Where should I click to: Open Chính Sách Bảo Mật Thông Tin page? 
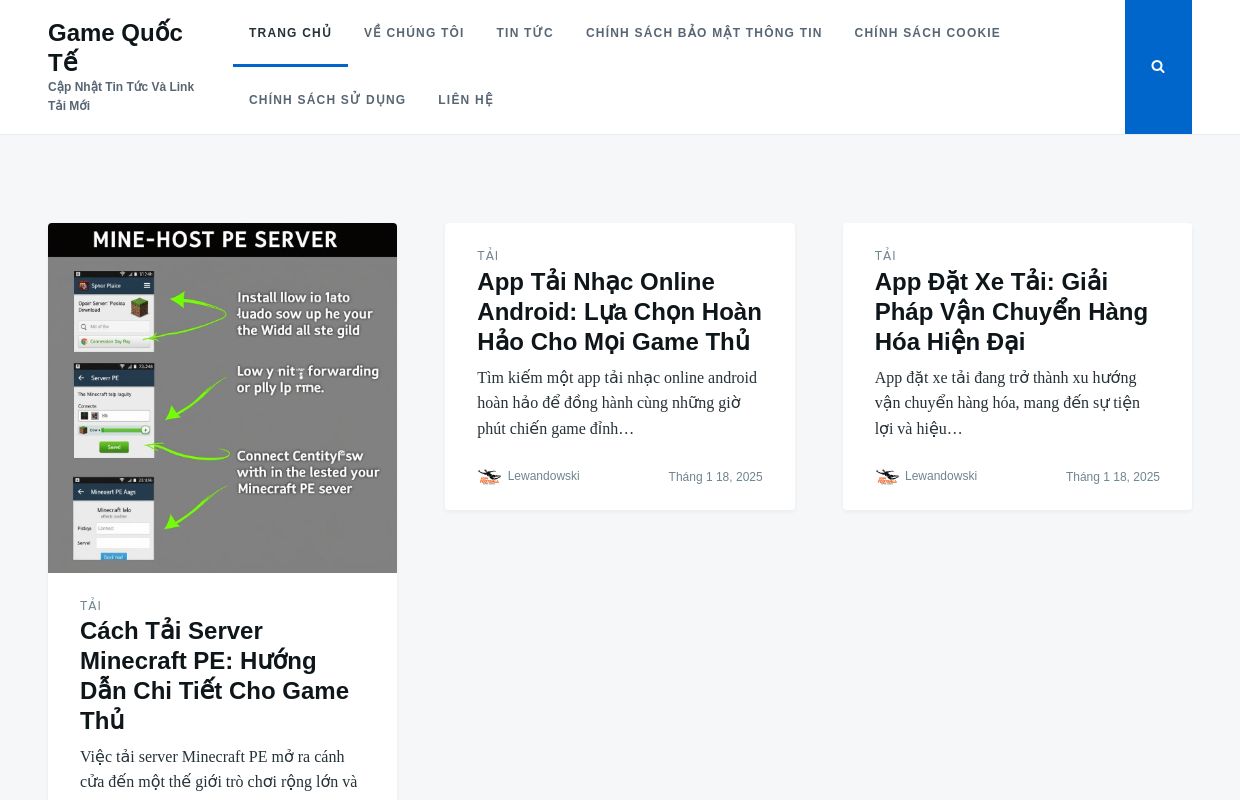click(704, 33)
